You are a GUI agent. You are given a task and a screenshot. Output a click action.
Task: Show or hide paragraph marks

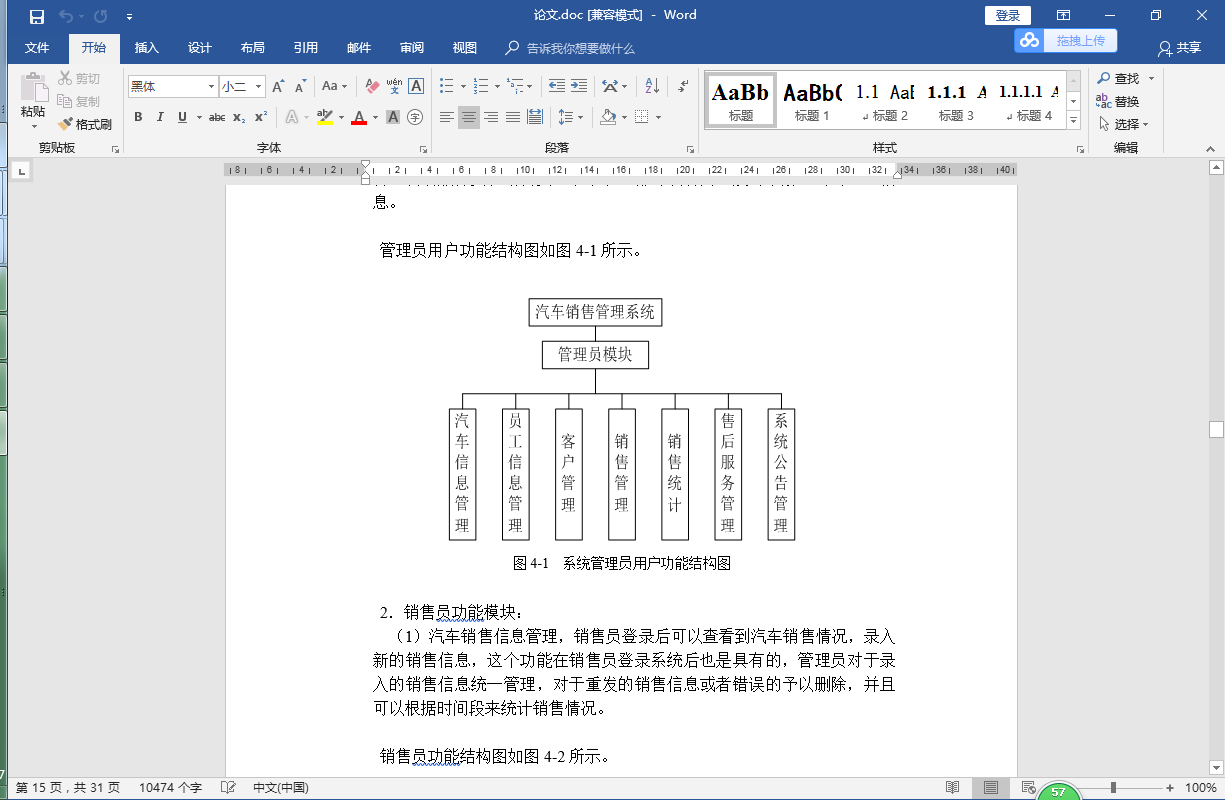(x=683, y=87)
